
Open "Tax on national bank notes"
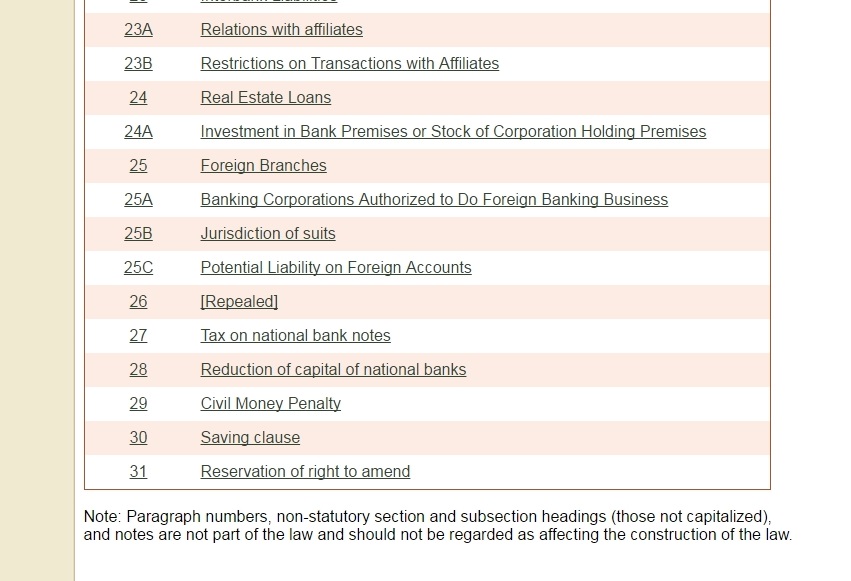pyautogui.click(x=295, y=336)
